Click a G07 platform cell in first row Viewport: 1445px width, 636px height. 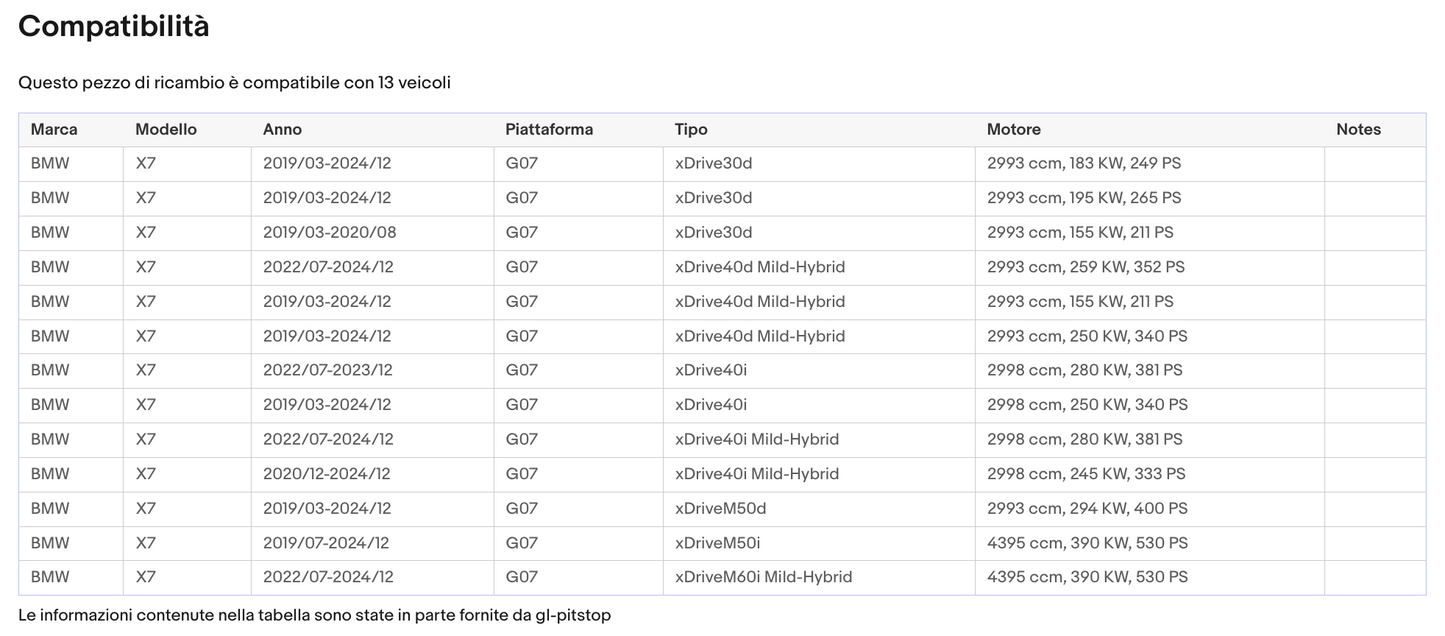(521, 163)
